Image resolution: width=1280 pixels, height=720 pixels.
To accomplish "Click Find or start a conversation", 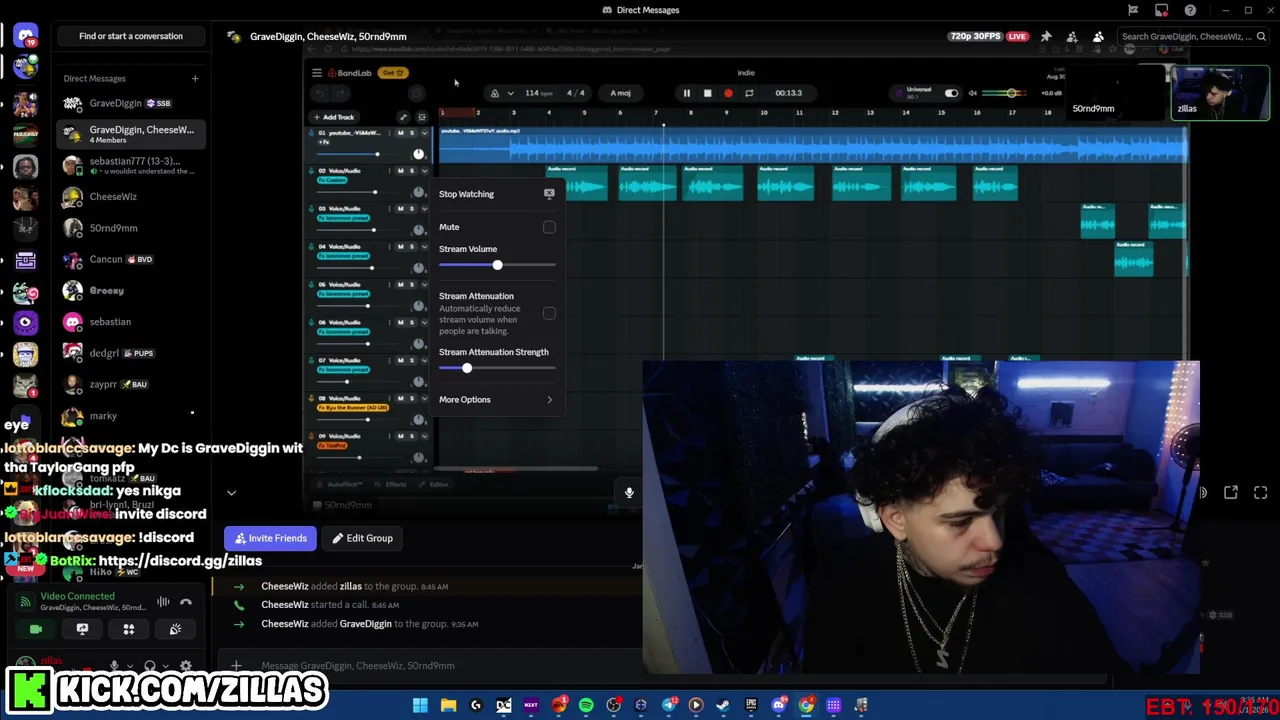I will pyautogui.click(x=131, y=36).
